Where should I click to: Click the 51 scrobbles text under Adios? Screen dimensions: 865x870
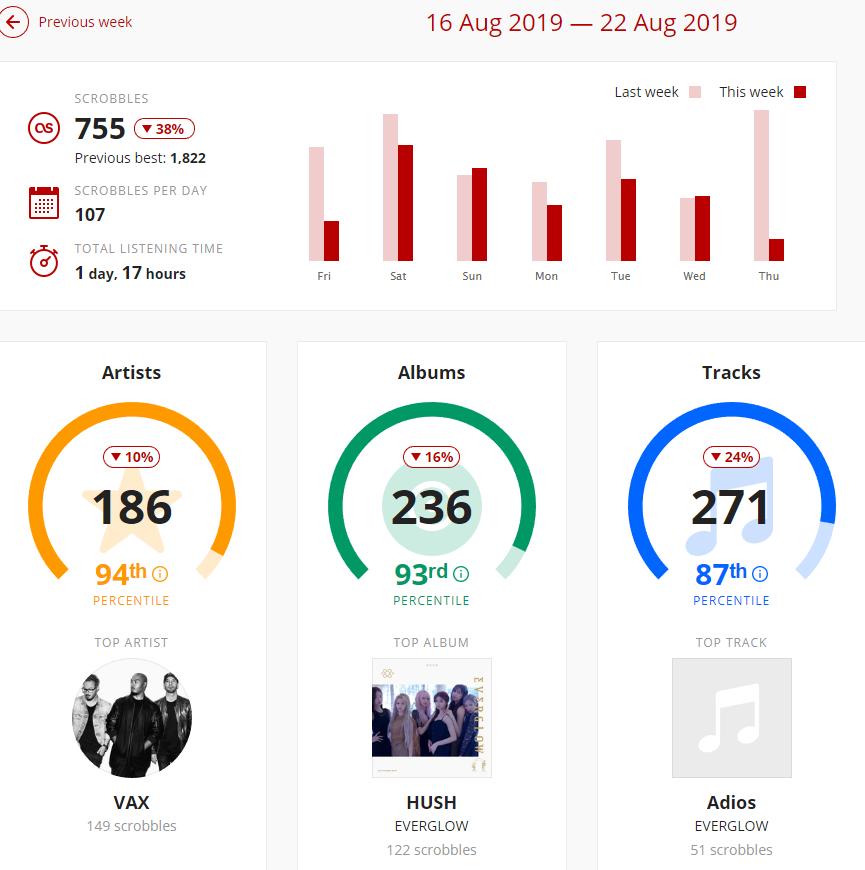pos(731,850)
